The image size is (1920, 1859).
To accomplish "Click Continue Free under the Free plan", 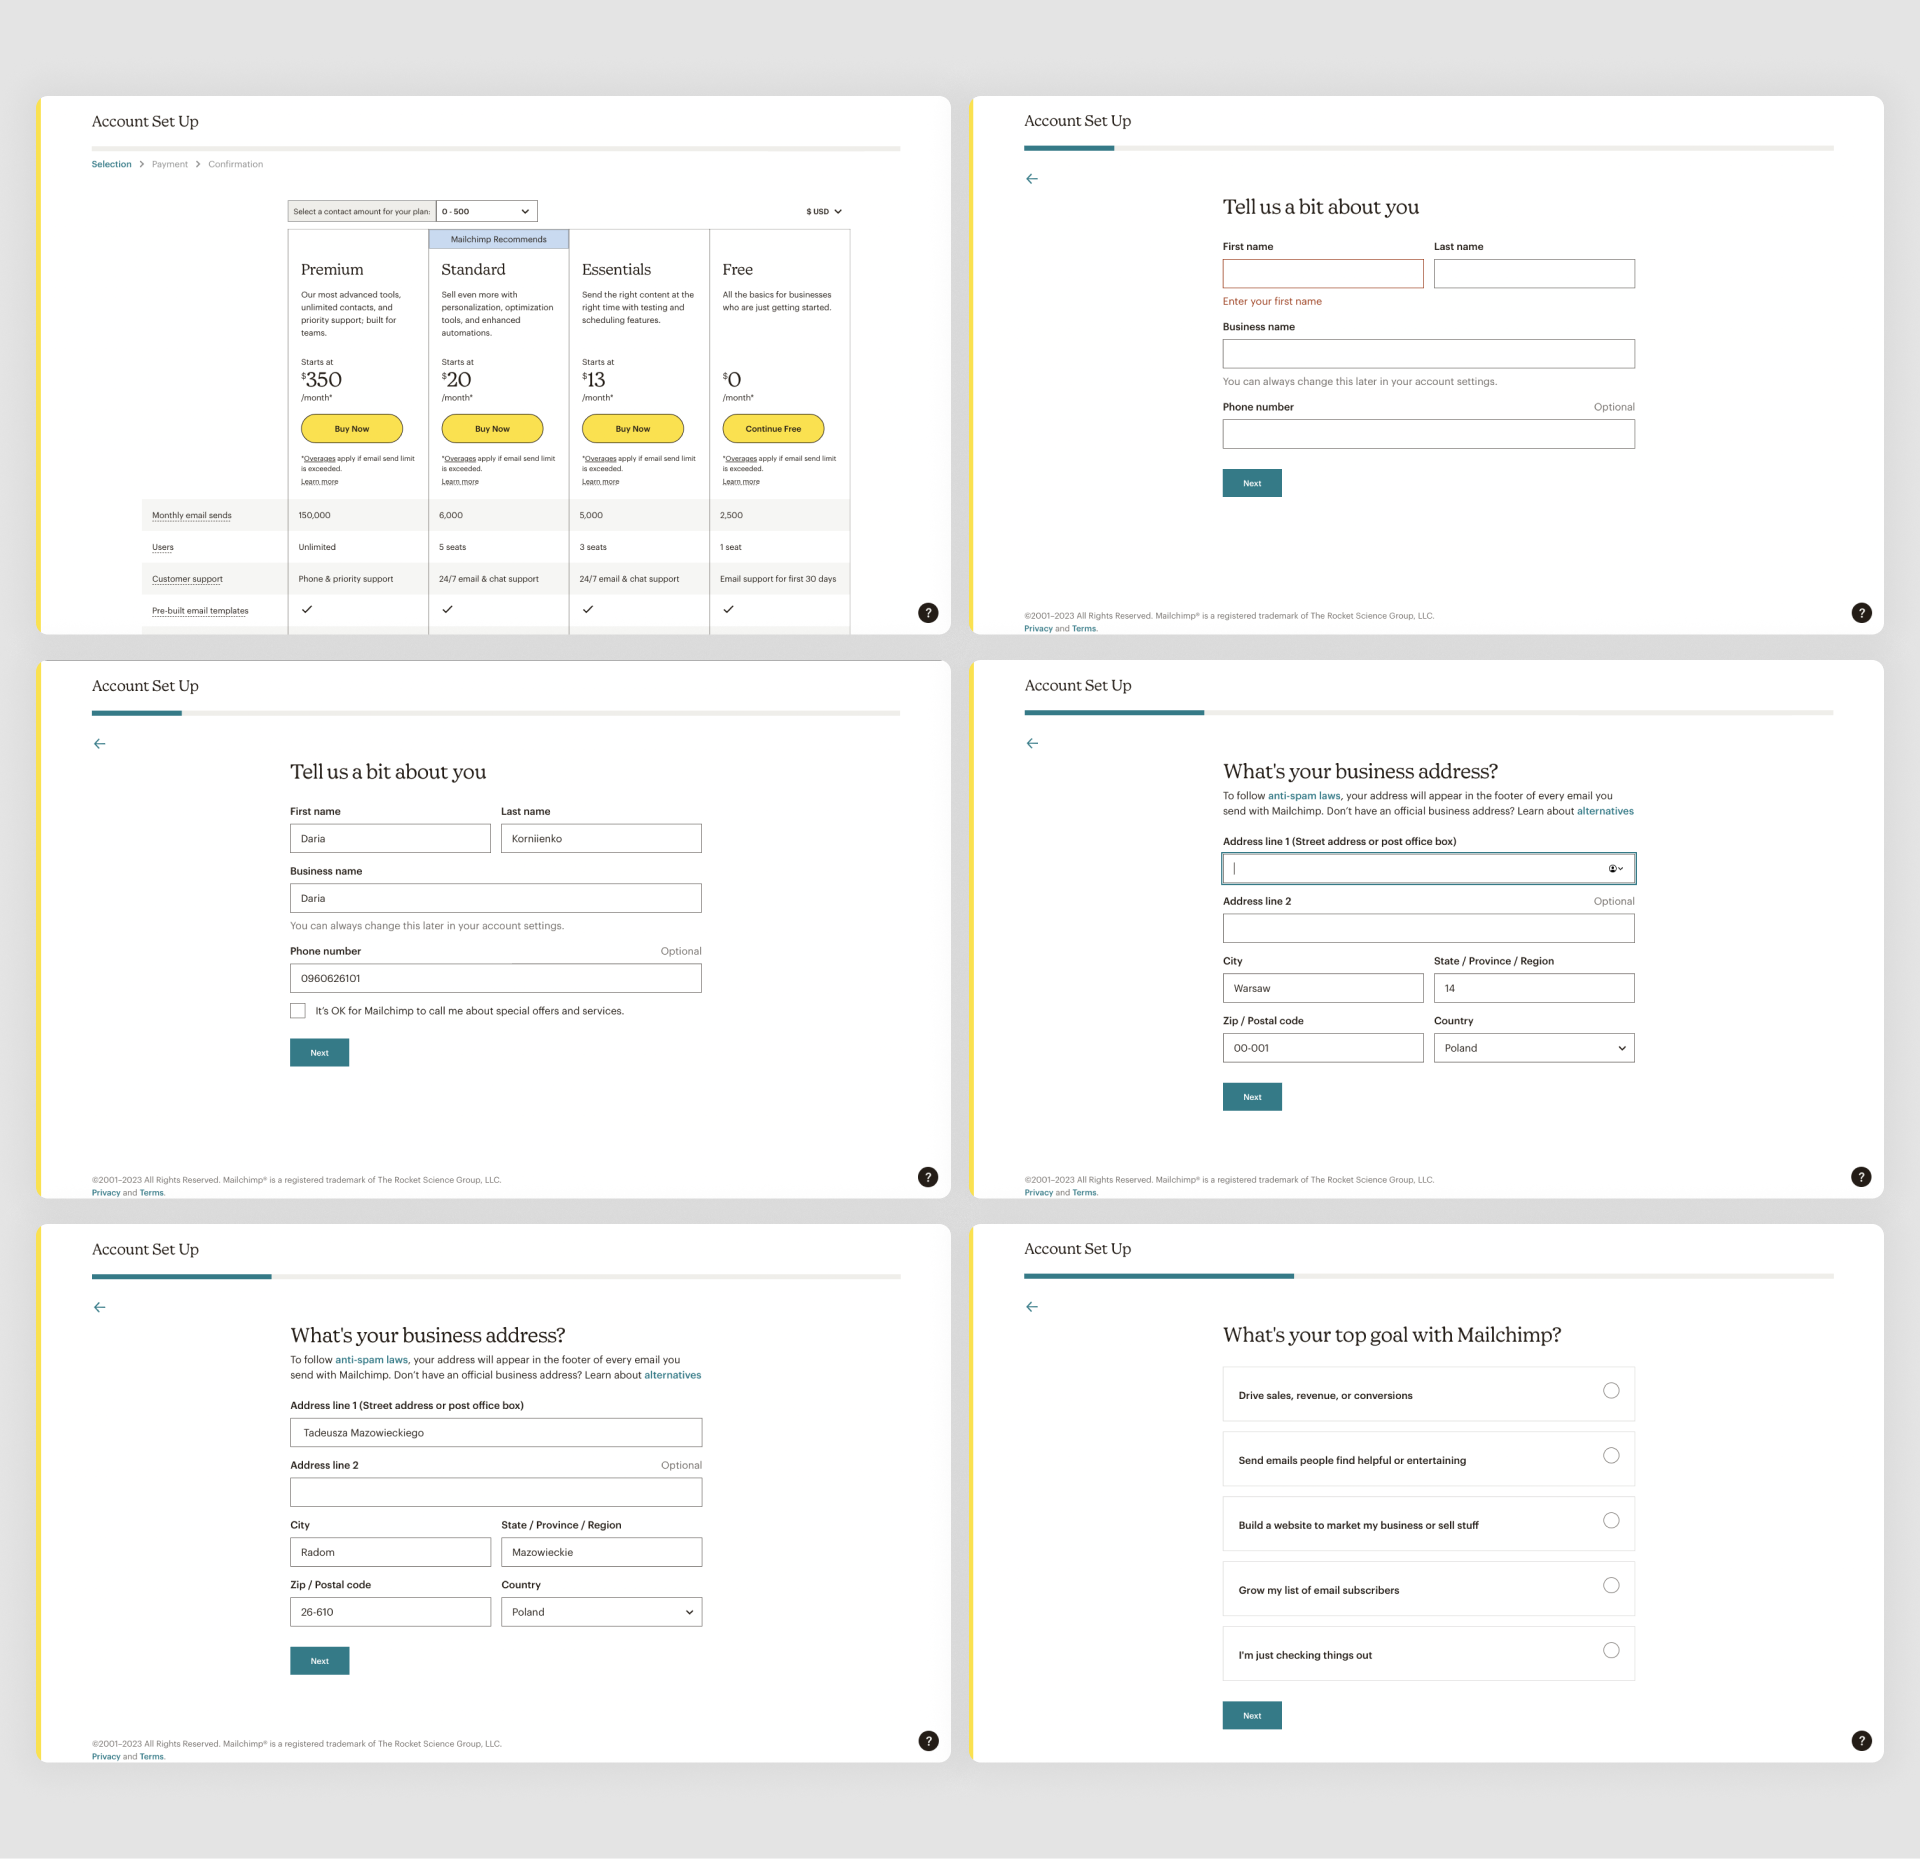I will click(x=773, y=429).
